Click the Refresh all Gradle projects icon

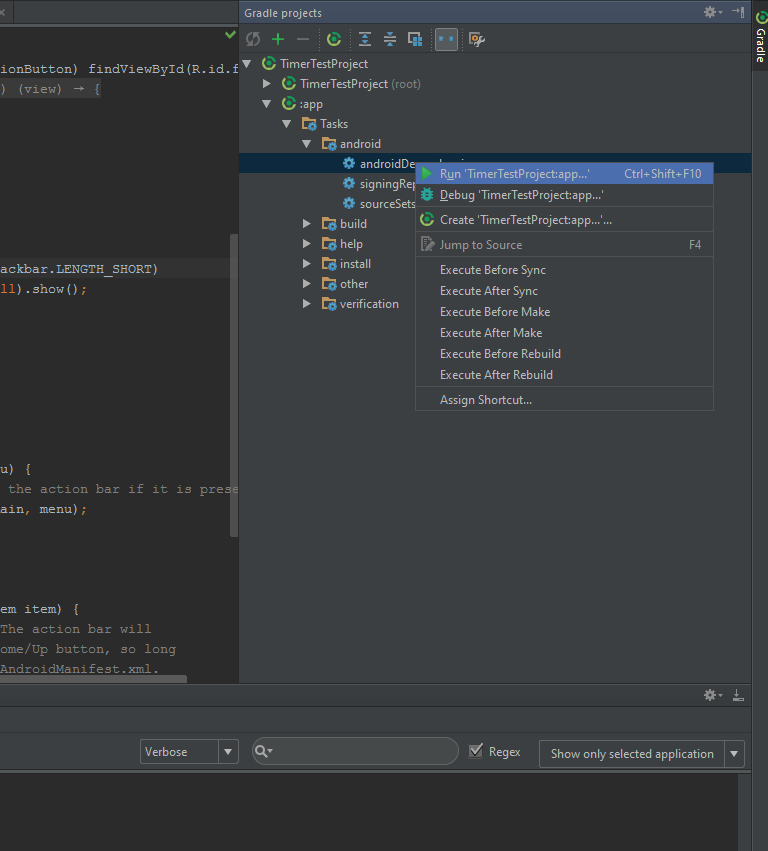tap(253, 39)
